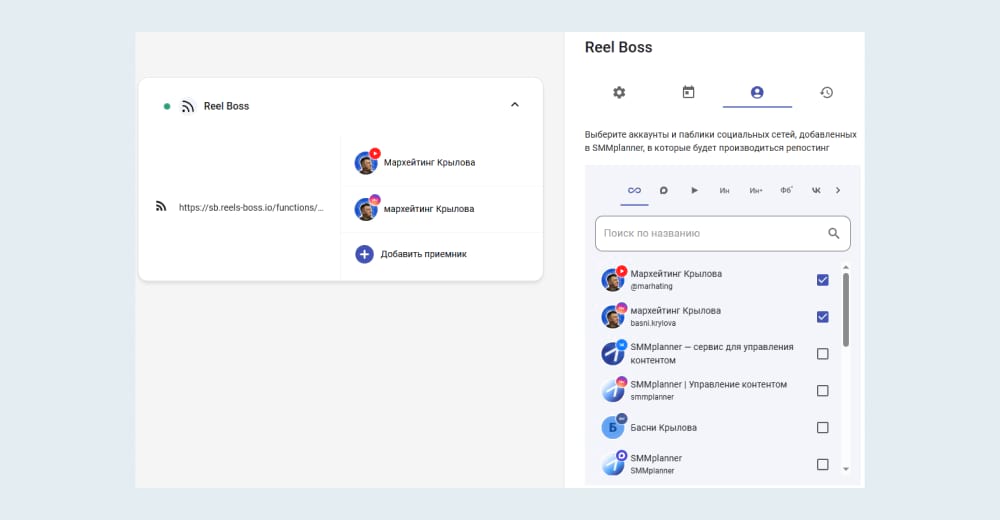1000x520 pixels.
Task: Collapse the Reel Boss card chevron
Action: [x=515, y=105]
